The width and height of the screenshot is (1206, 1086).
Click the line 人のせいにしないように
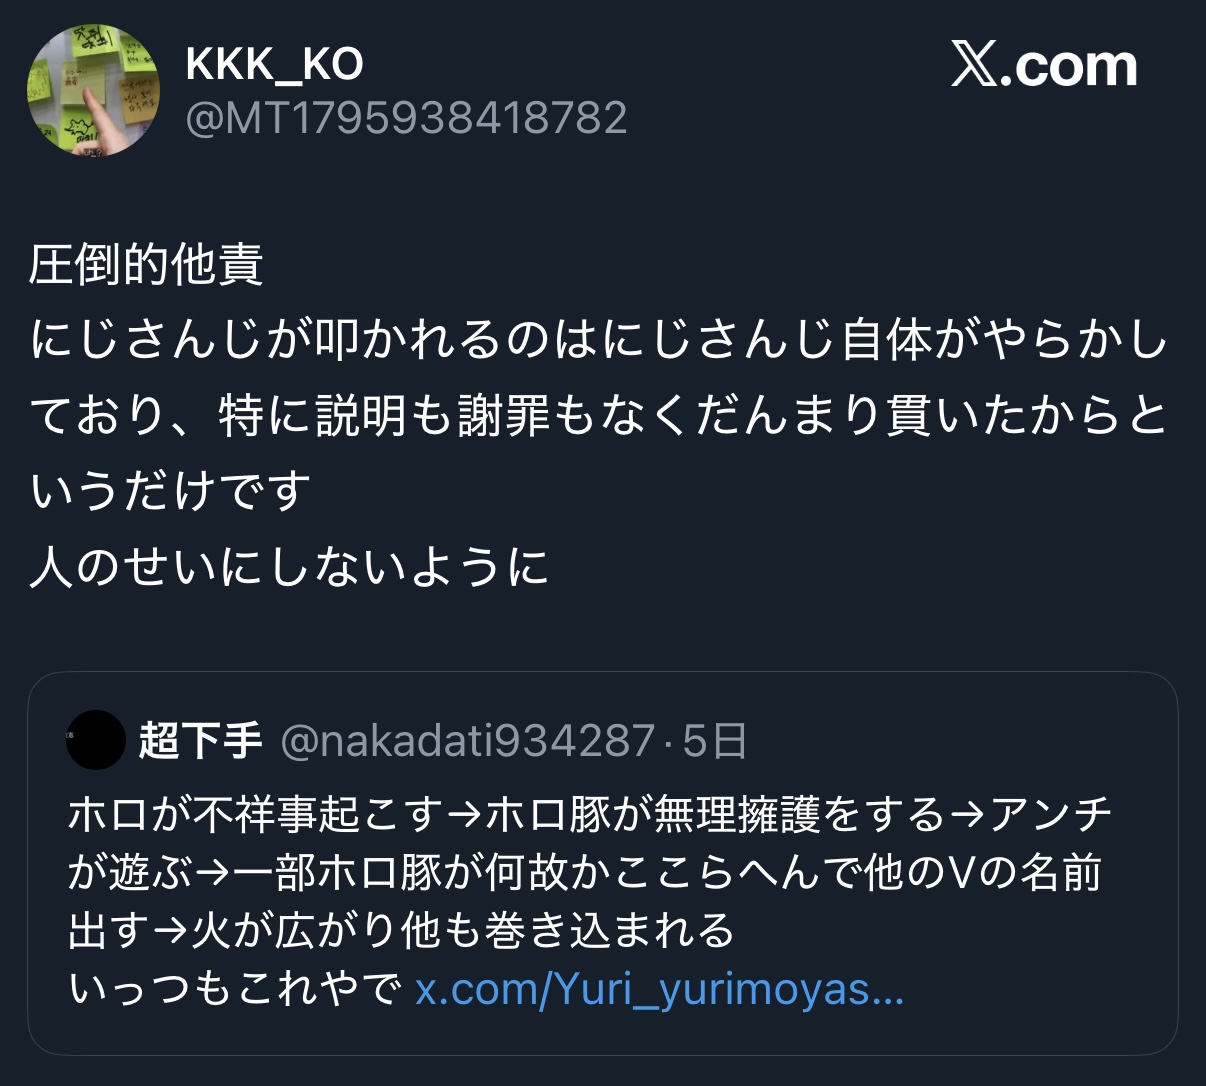click(x=289, y=567)
